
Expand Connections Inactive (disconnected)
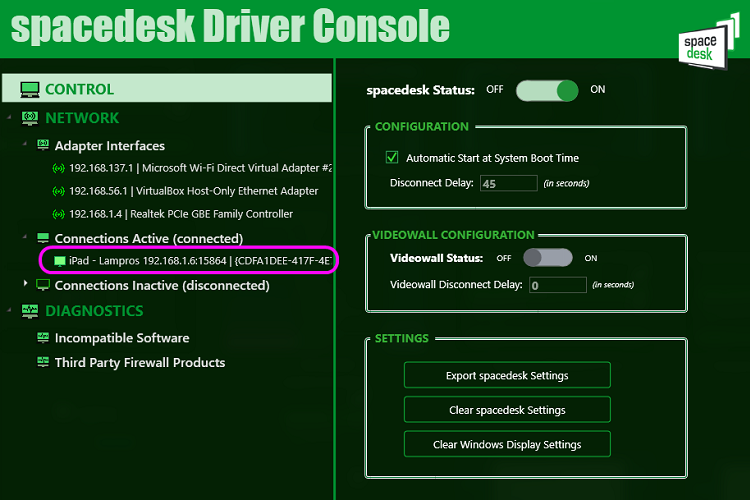pos(25,283)
